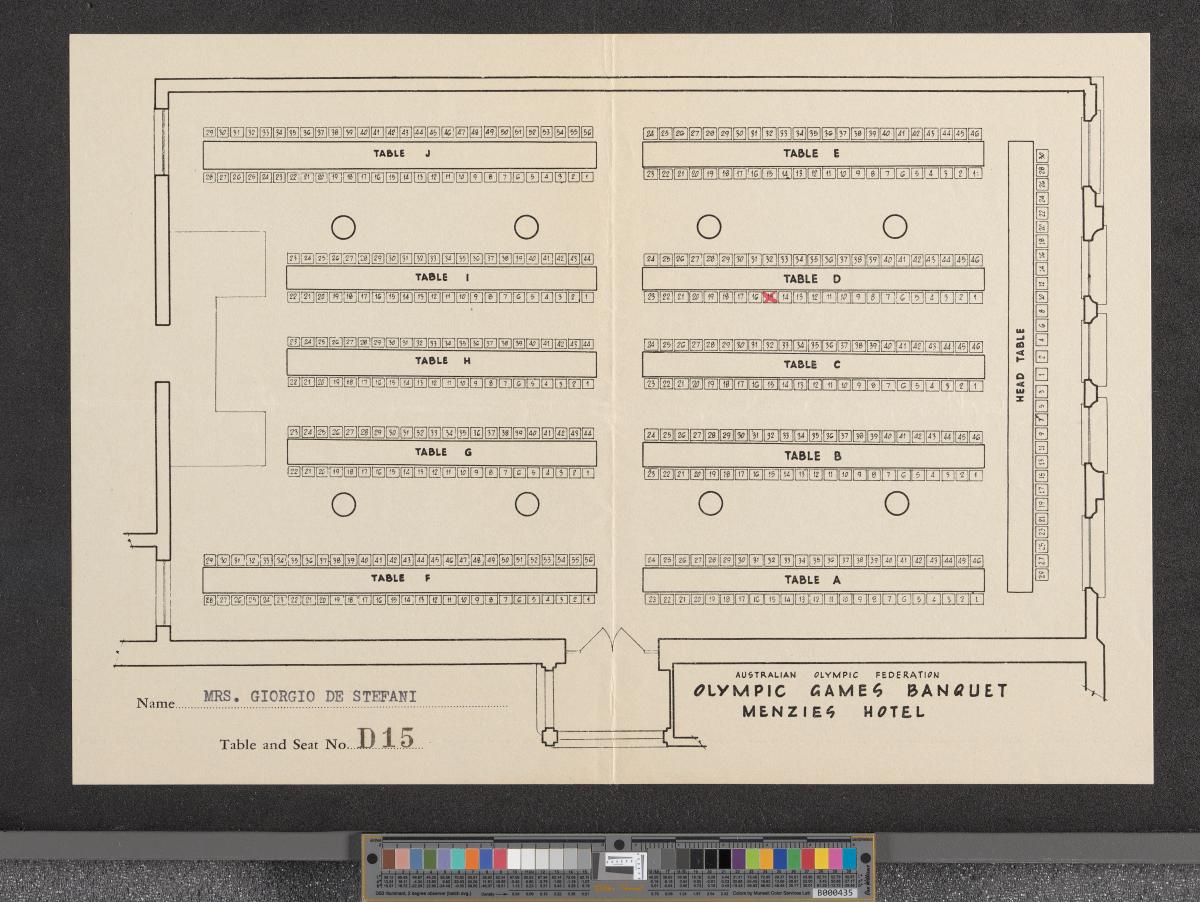Click the vertical 'HEAD TABLE' label
Image resolution: width=1200 pixels, height=902 pixels.
coord(1020,365)
